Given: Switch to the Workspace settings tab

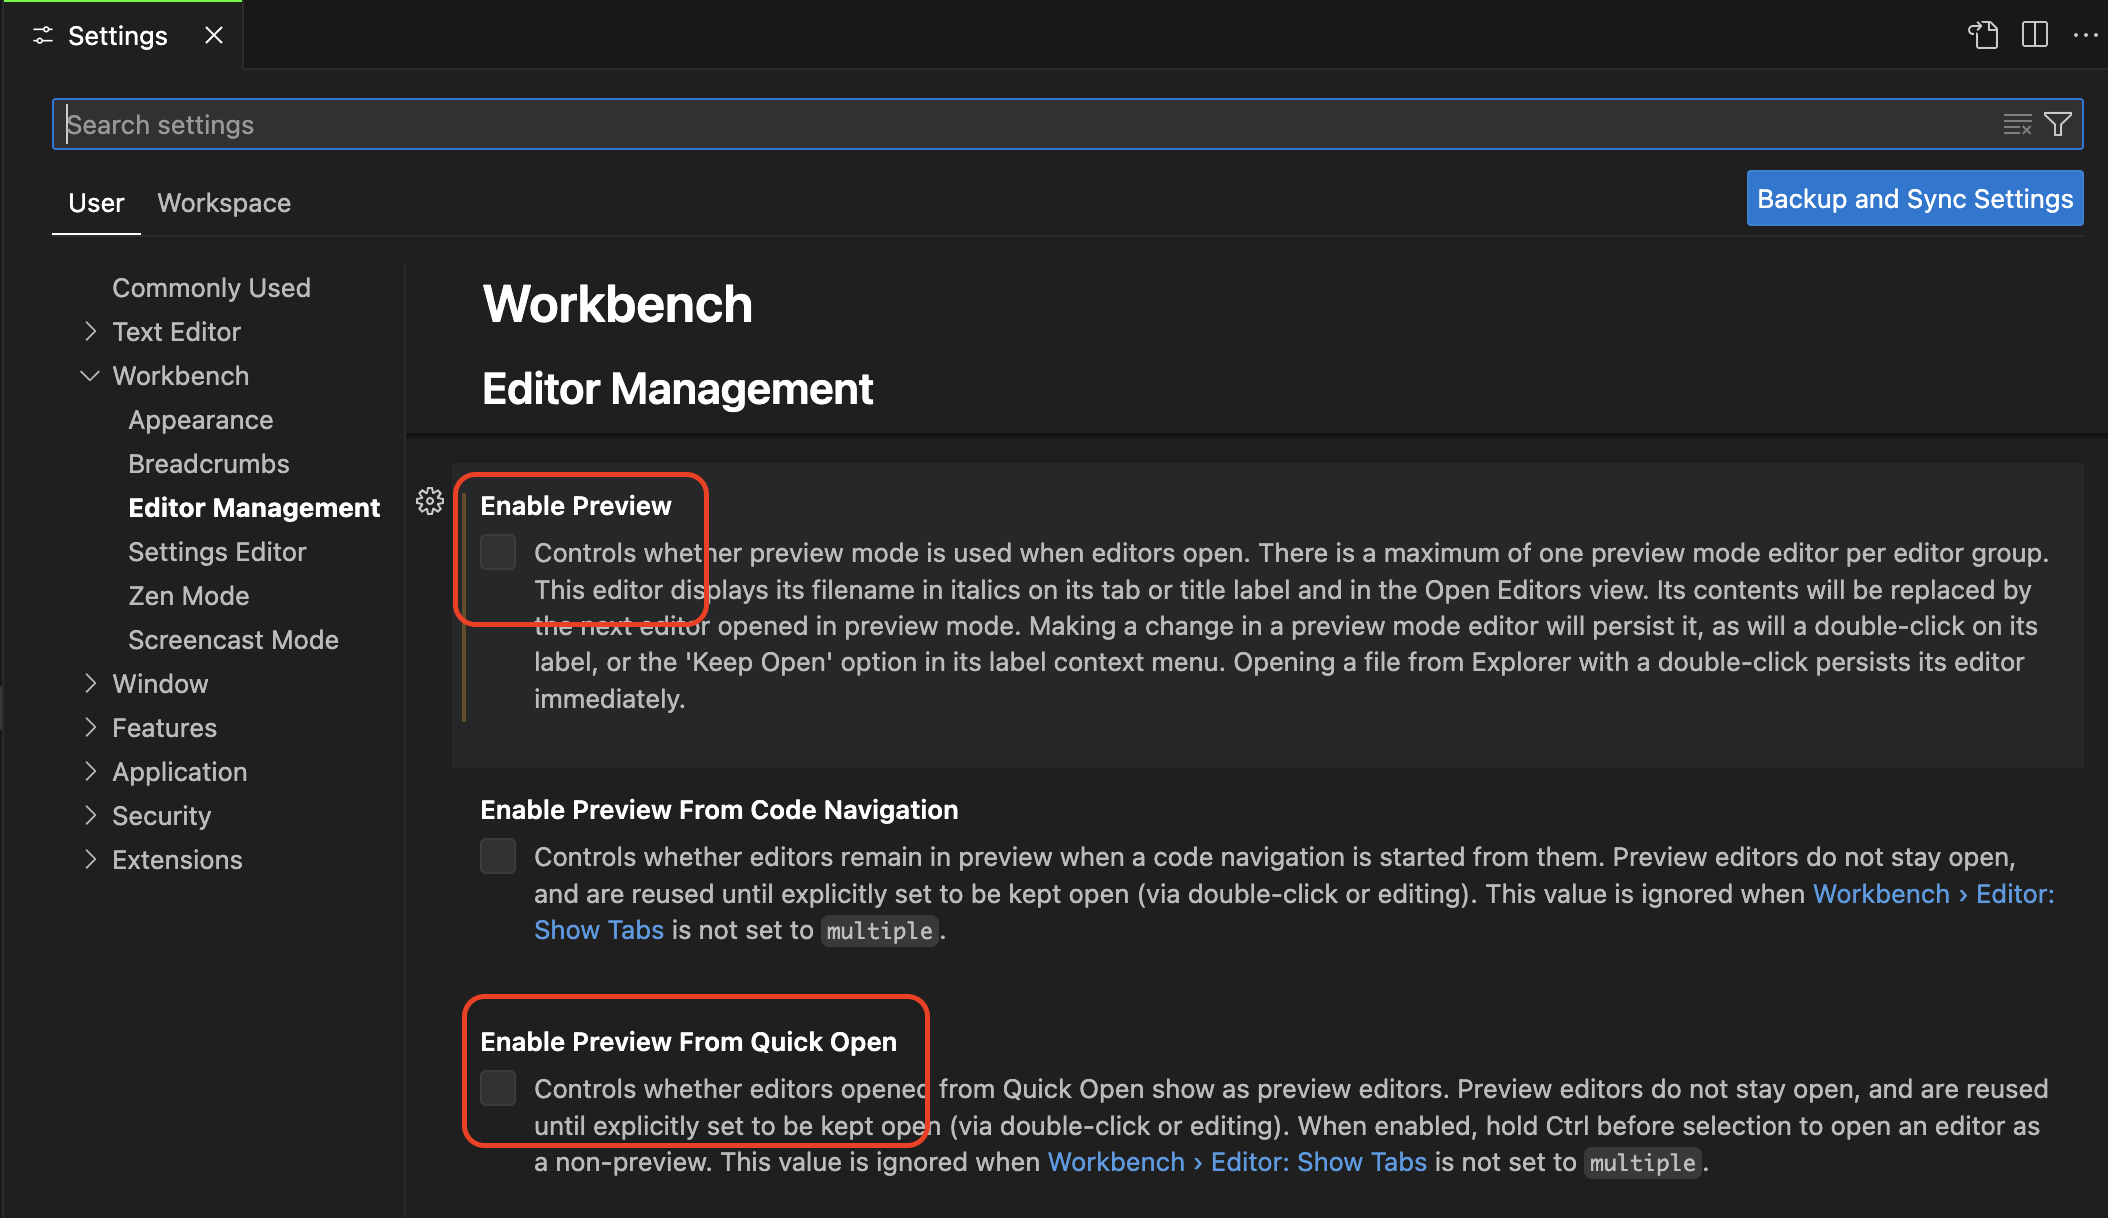Looking at the screenshot, I should click(224, 203).
